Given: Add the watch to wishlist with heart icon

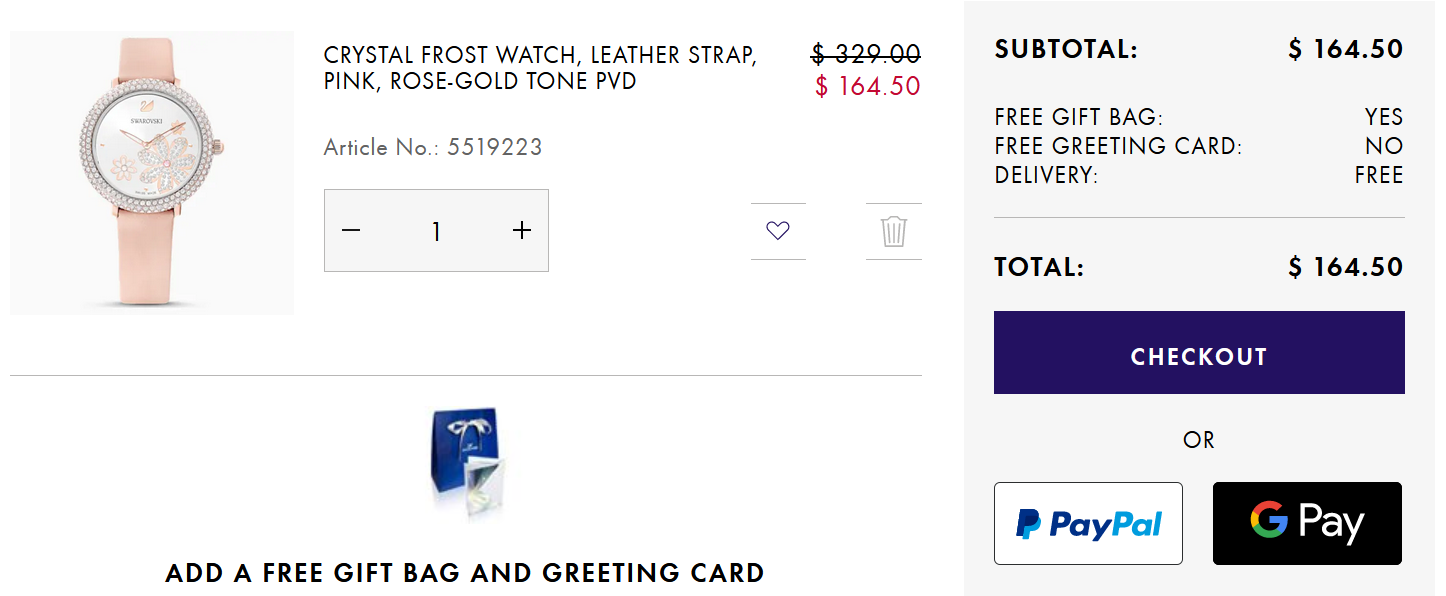Looking at the screenshot, I should click(x=778, y=231).
